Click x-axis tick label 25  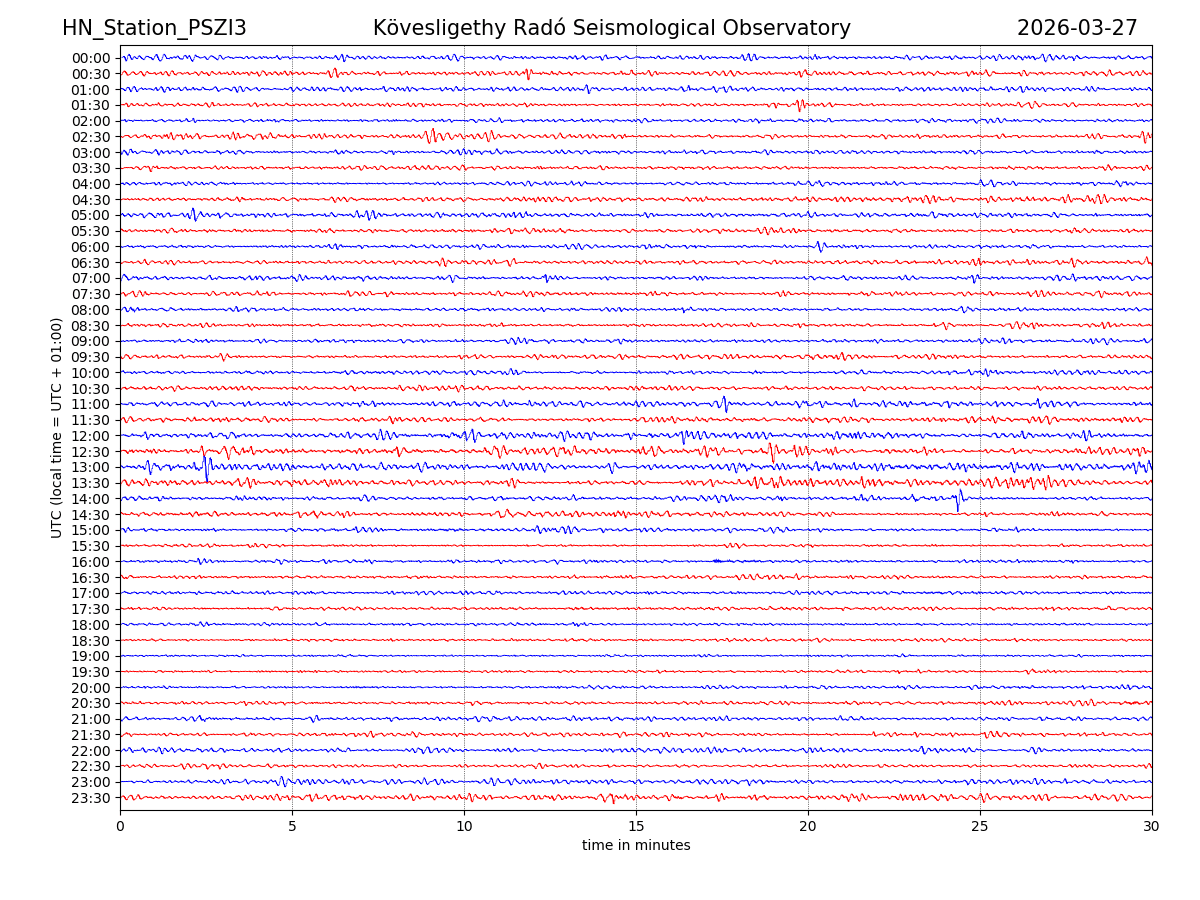(980, 827)
